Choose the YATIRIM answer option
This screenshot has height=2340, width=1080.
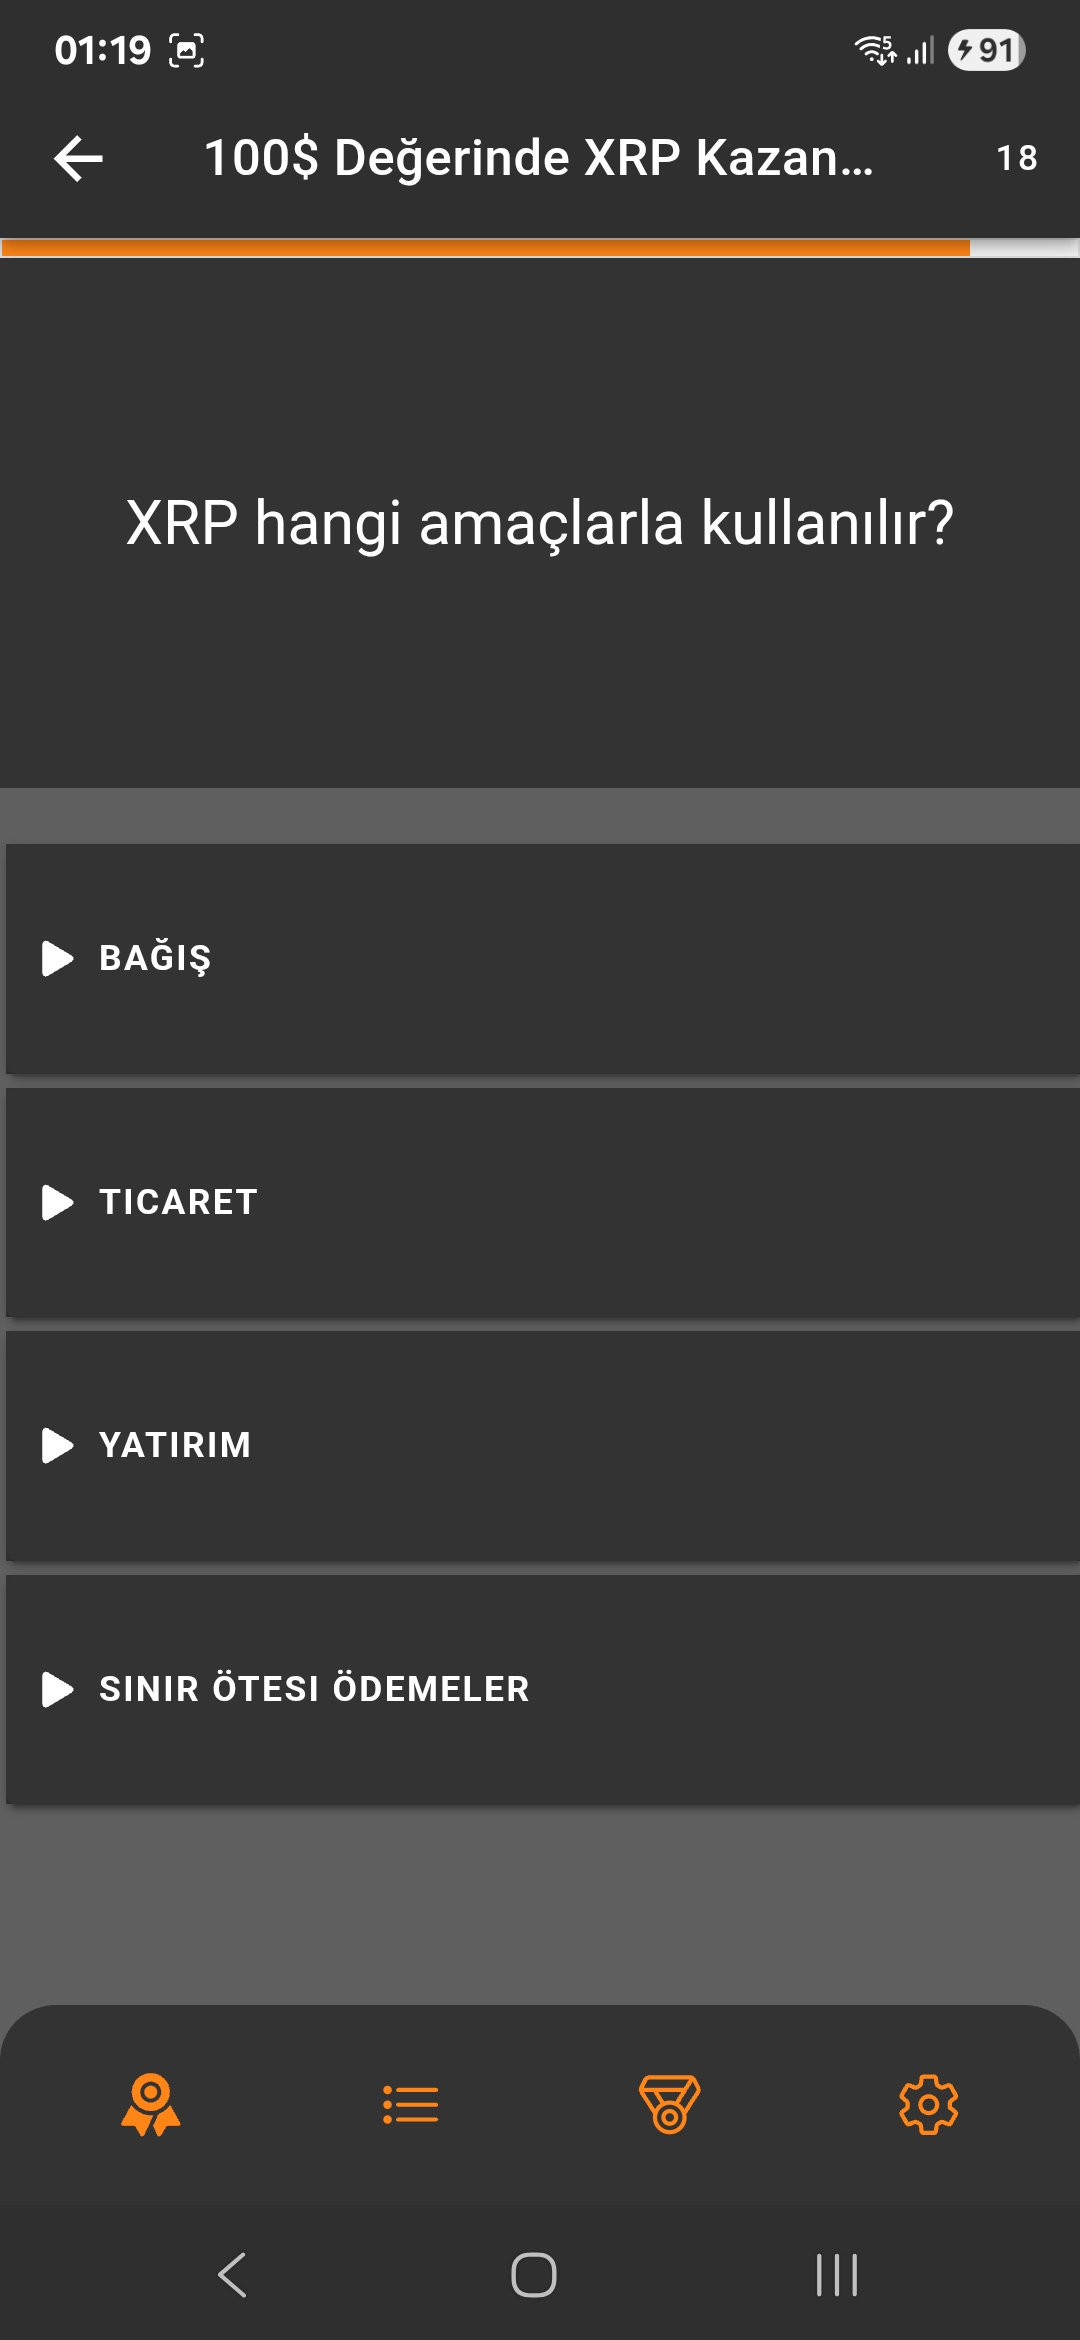coord(543,1445)
